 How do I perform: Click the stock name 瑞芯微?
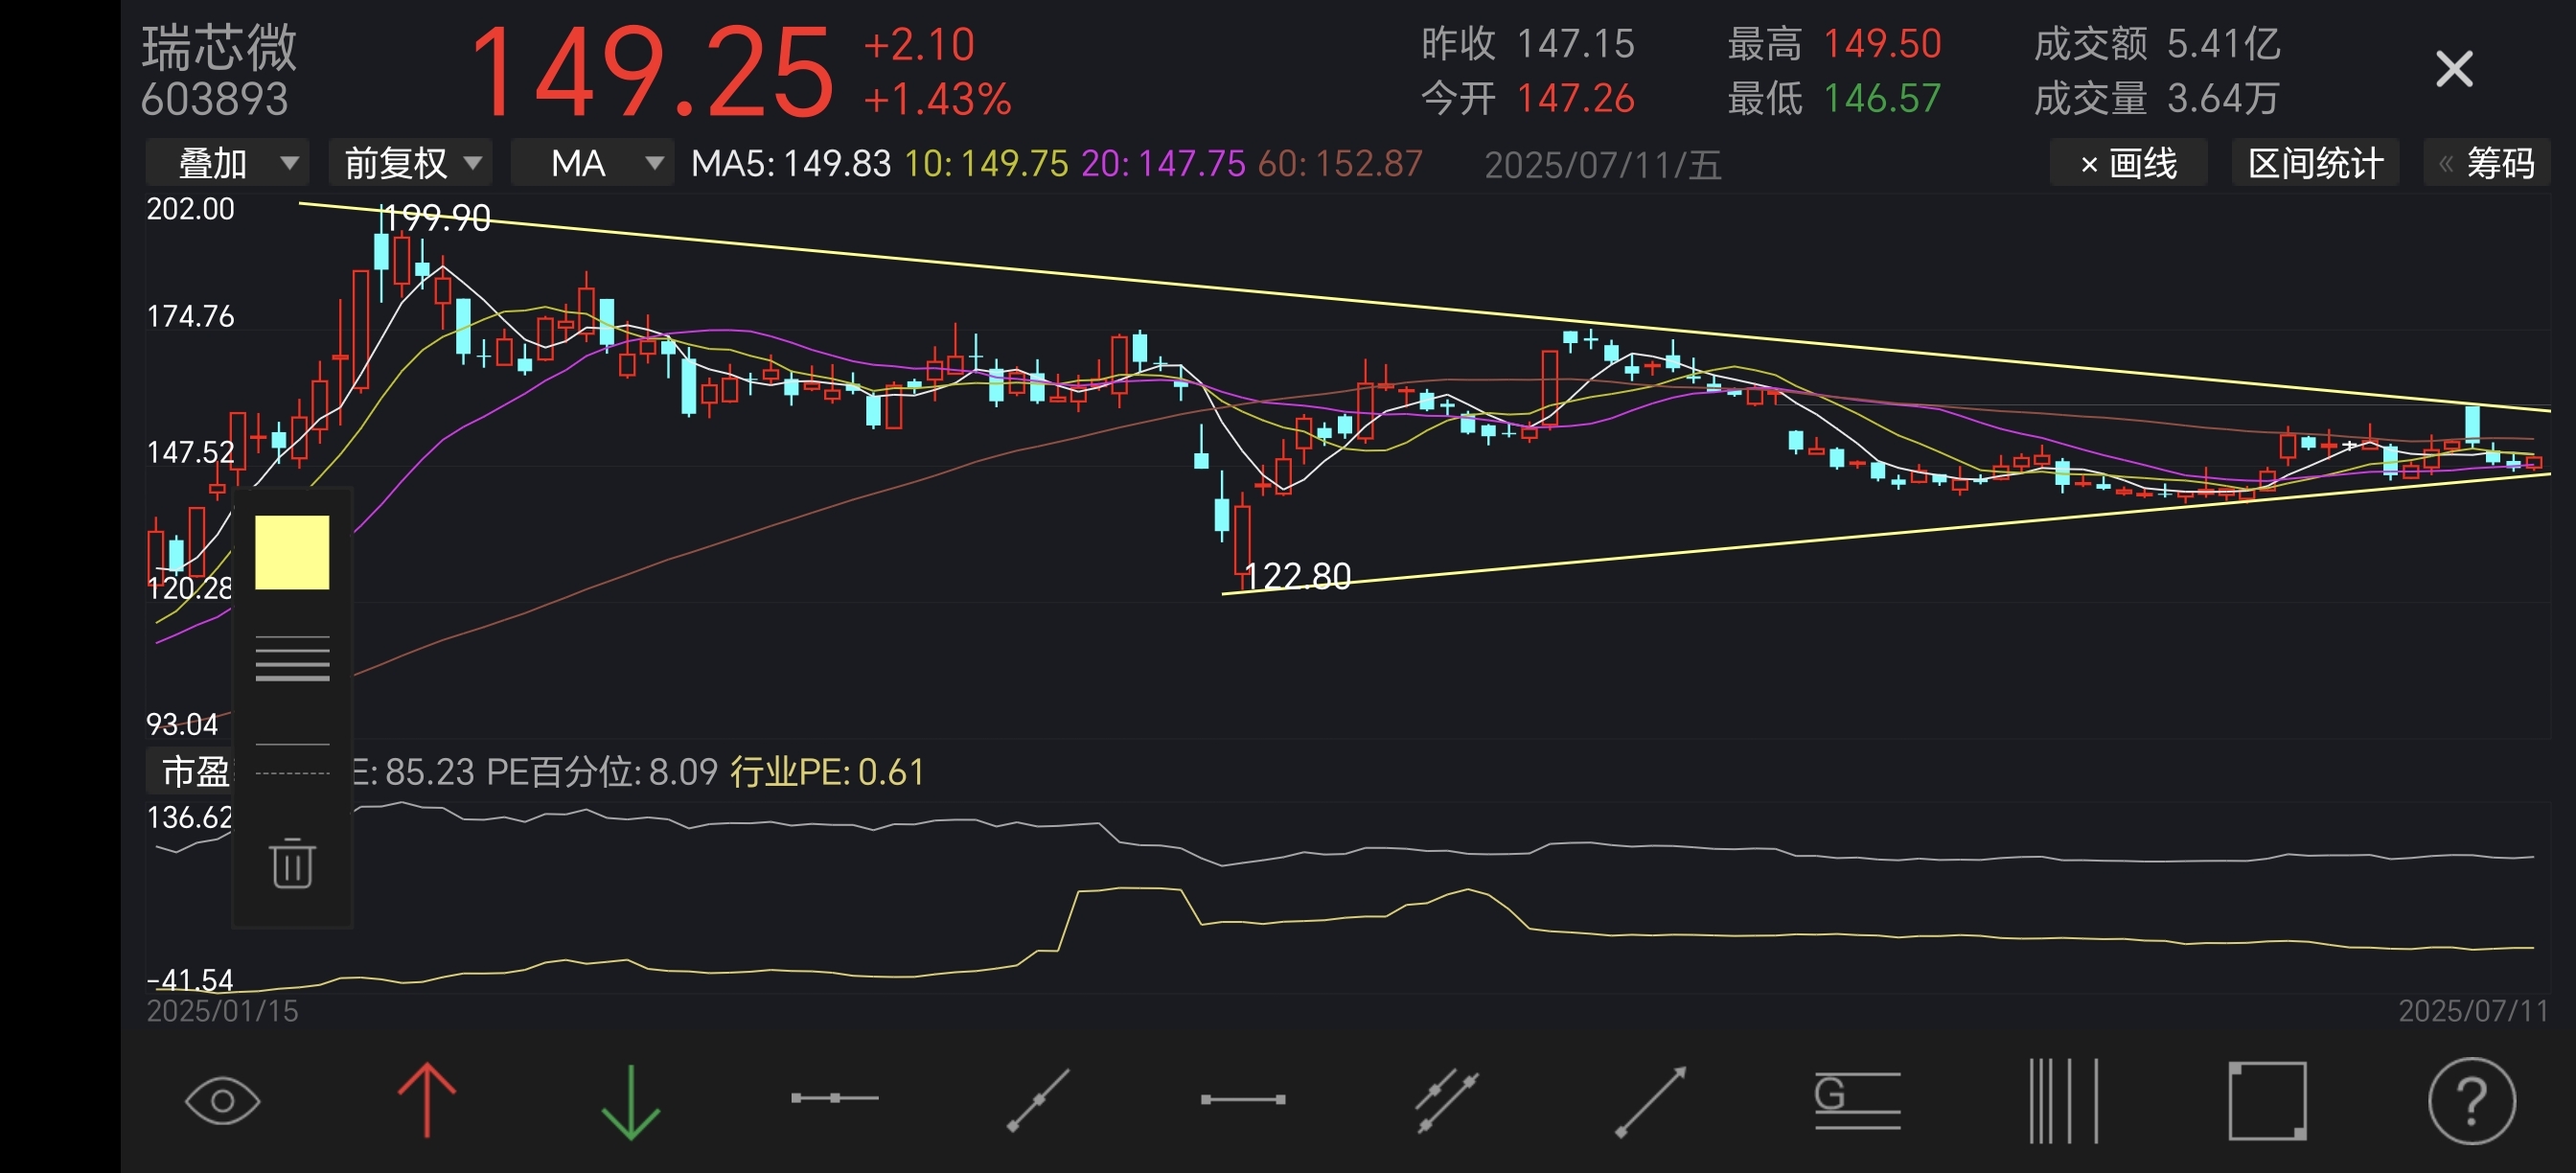pos(219,47)
